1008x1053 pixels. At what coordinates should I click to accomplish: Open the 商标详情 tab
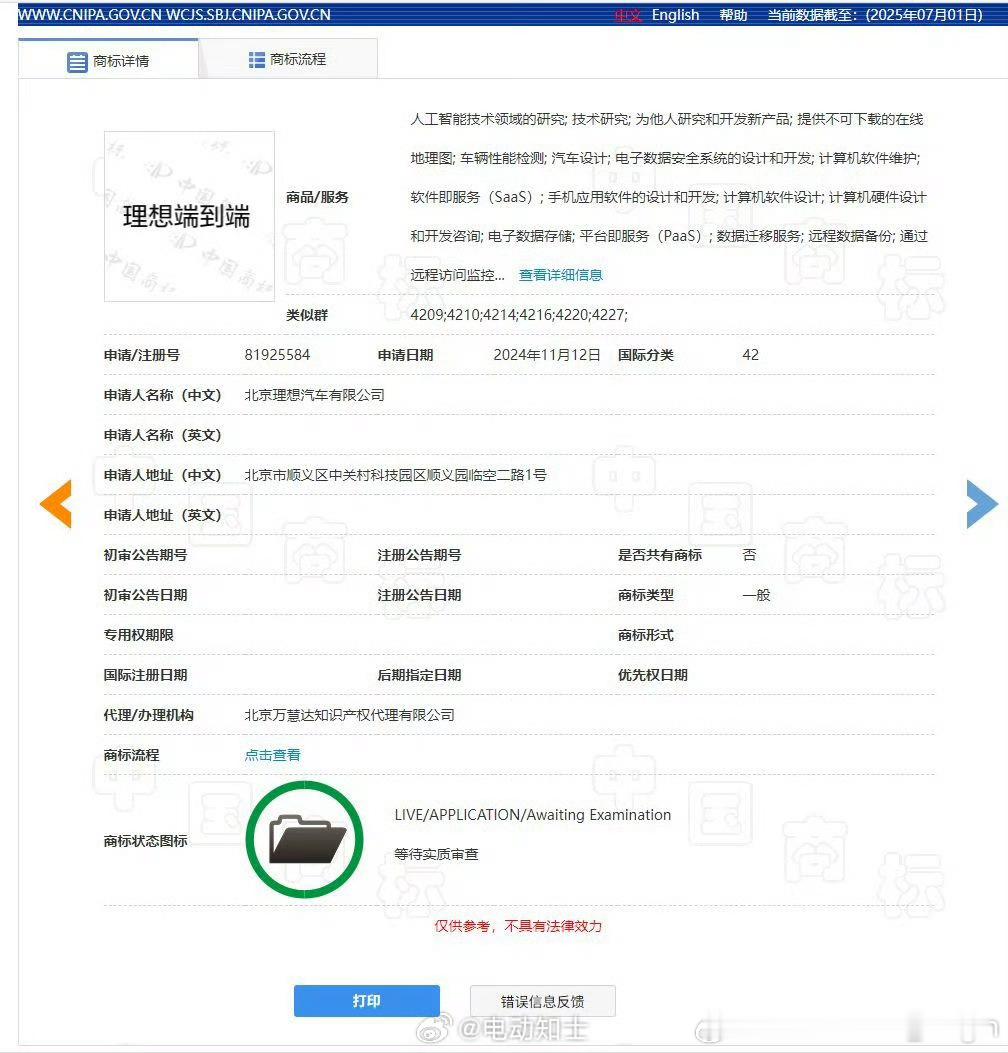click(x=108, y=61)
